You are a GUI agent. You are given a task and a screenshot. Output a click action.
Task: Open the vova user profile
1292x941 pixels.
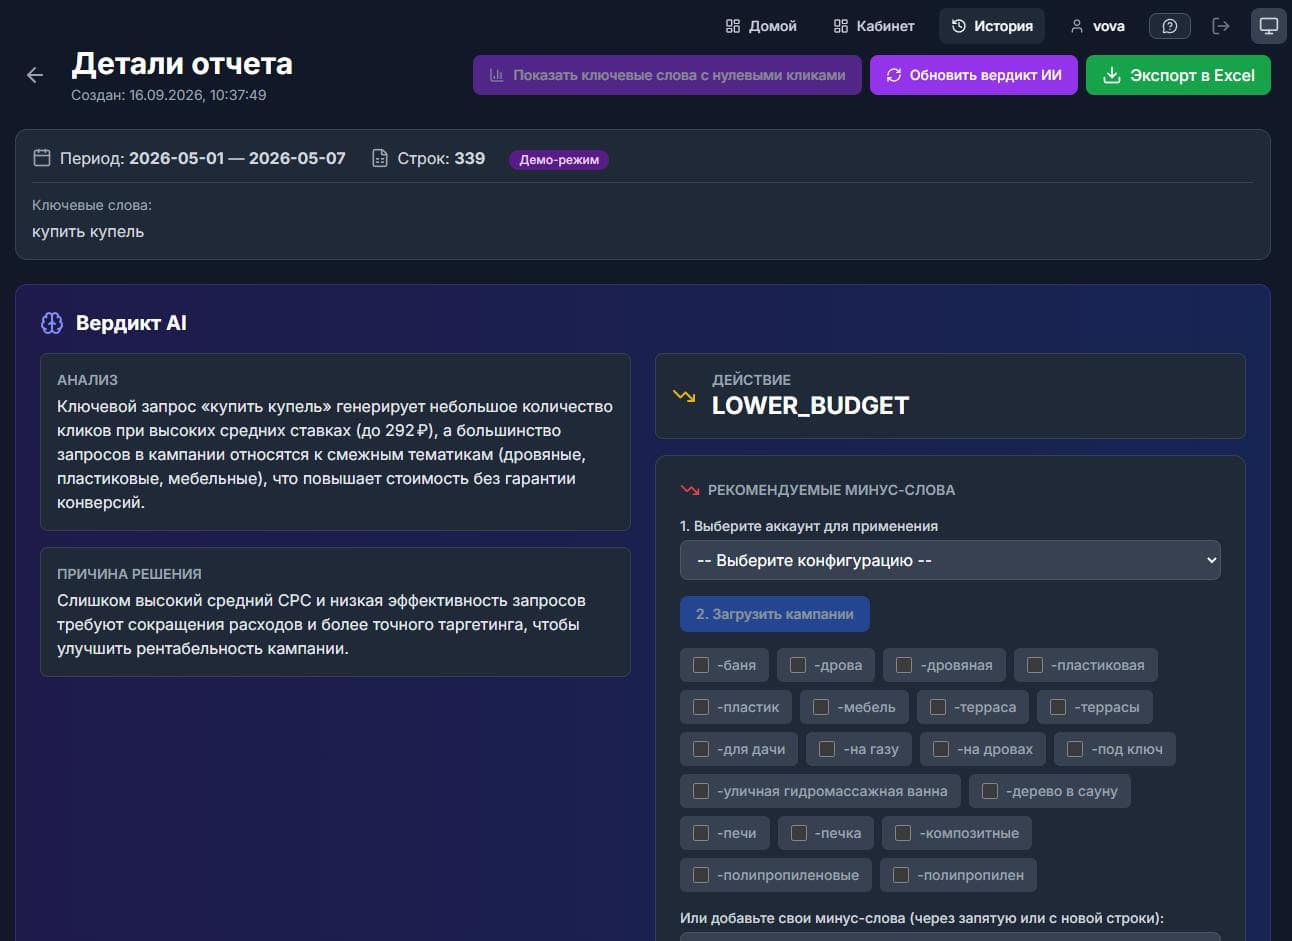[1097, 26]
